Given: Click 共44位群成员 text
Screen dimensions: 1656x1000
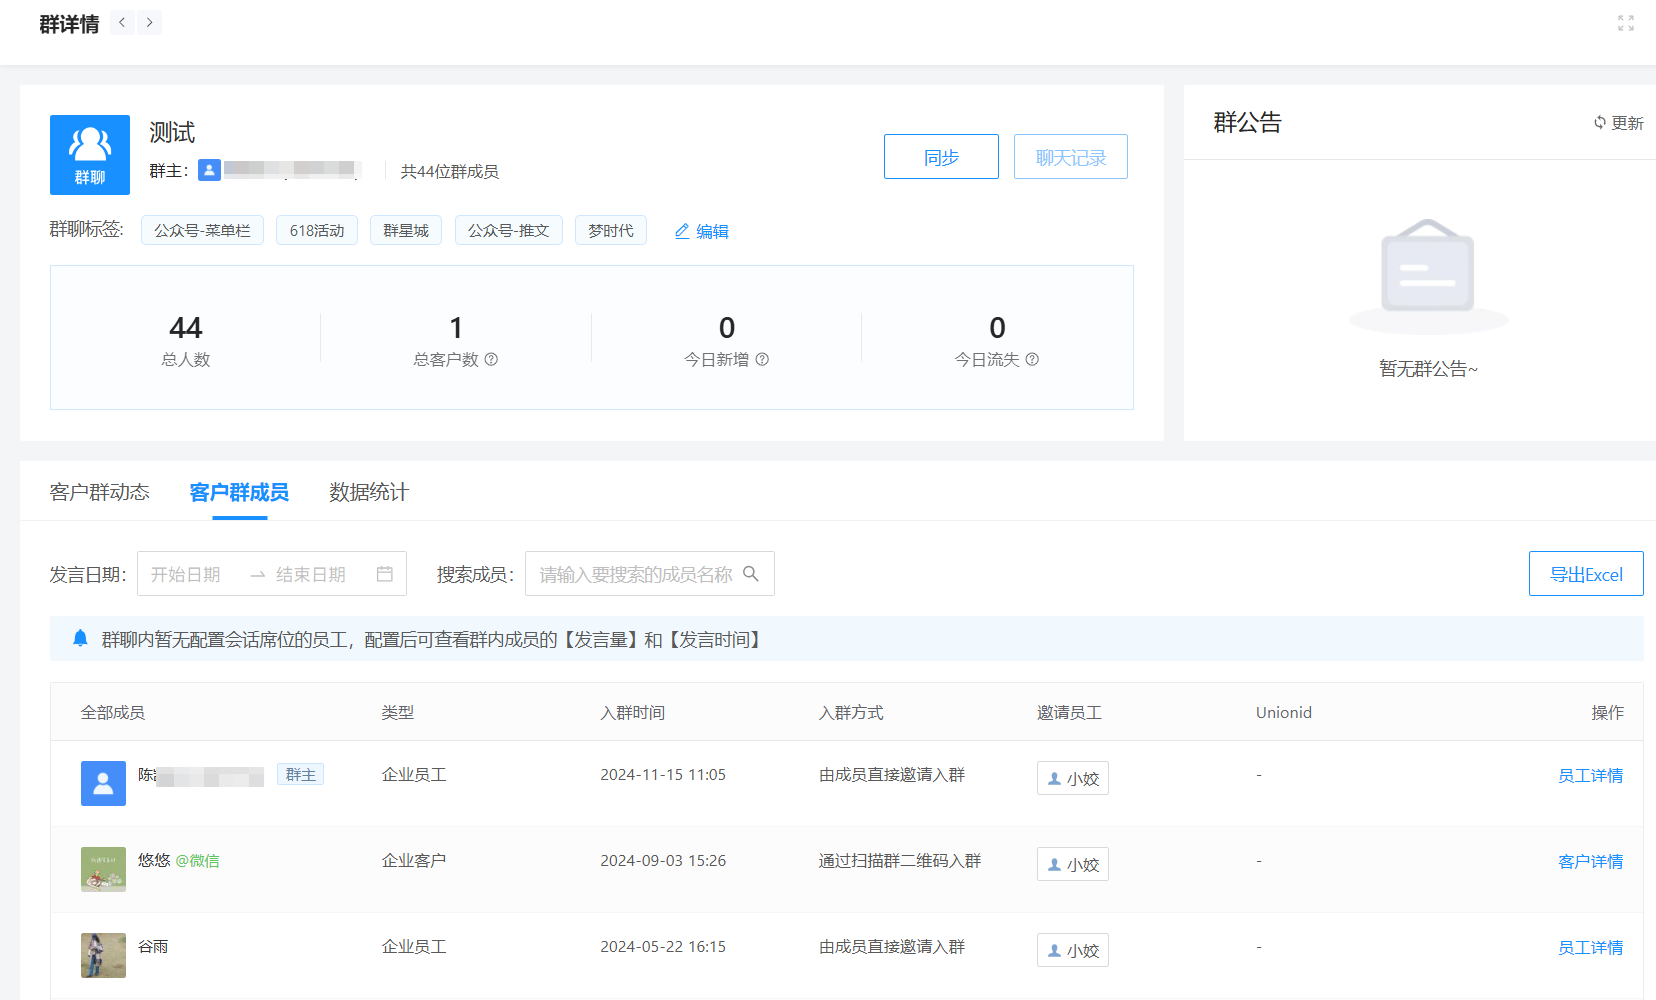Looking at the screenshot, I should point(450,171).
